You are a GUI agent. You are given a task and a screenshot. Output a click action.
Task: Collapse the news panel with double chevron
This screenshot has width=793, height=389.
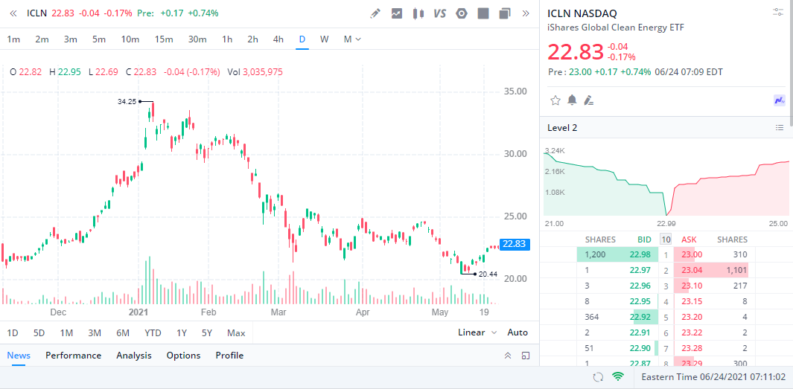[508, 356]
